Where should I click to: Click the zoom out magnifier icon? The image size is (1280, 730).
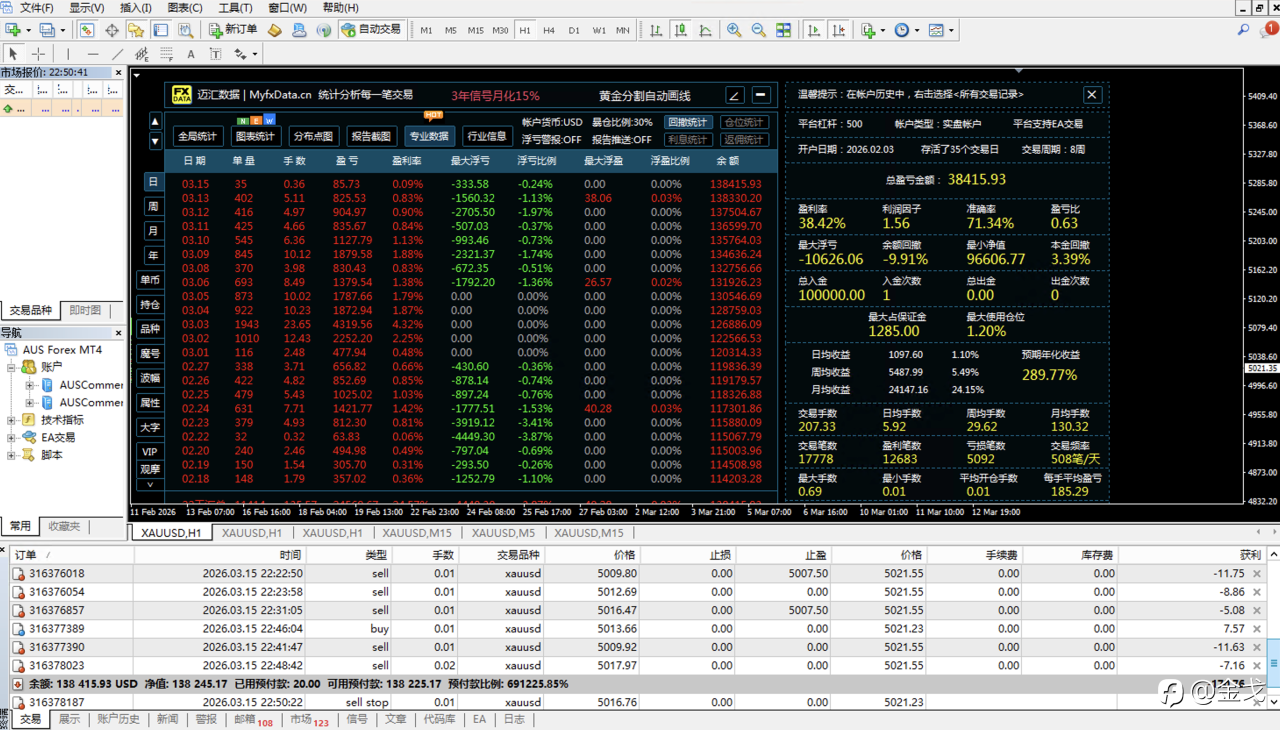[x=759, y=30]
